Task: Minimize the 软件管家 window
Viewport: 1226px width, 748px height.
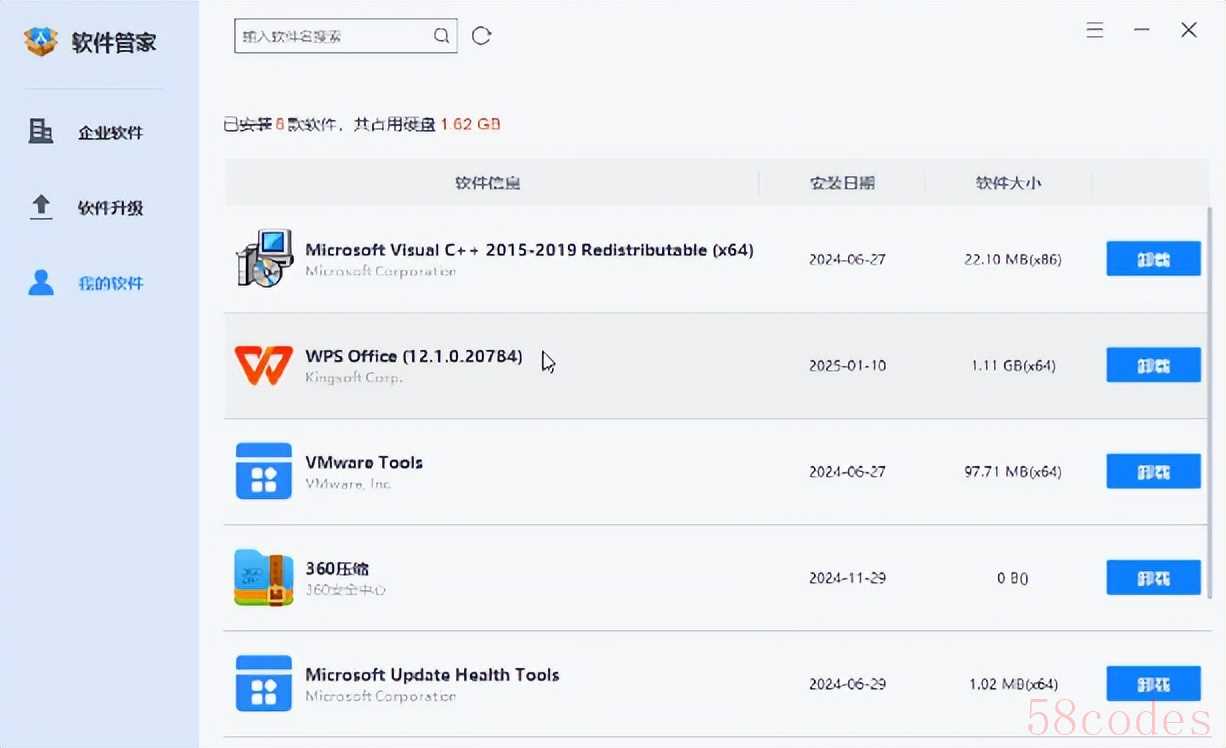Action: 1142,30
